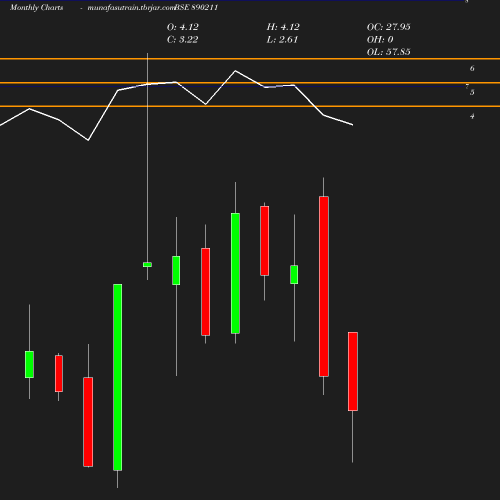
Task: Select the small green candle with longest upper wick
Action: (147, 265)
